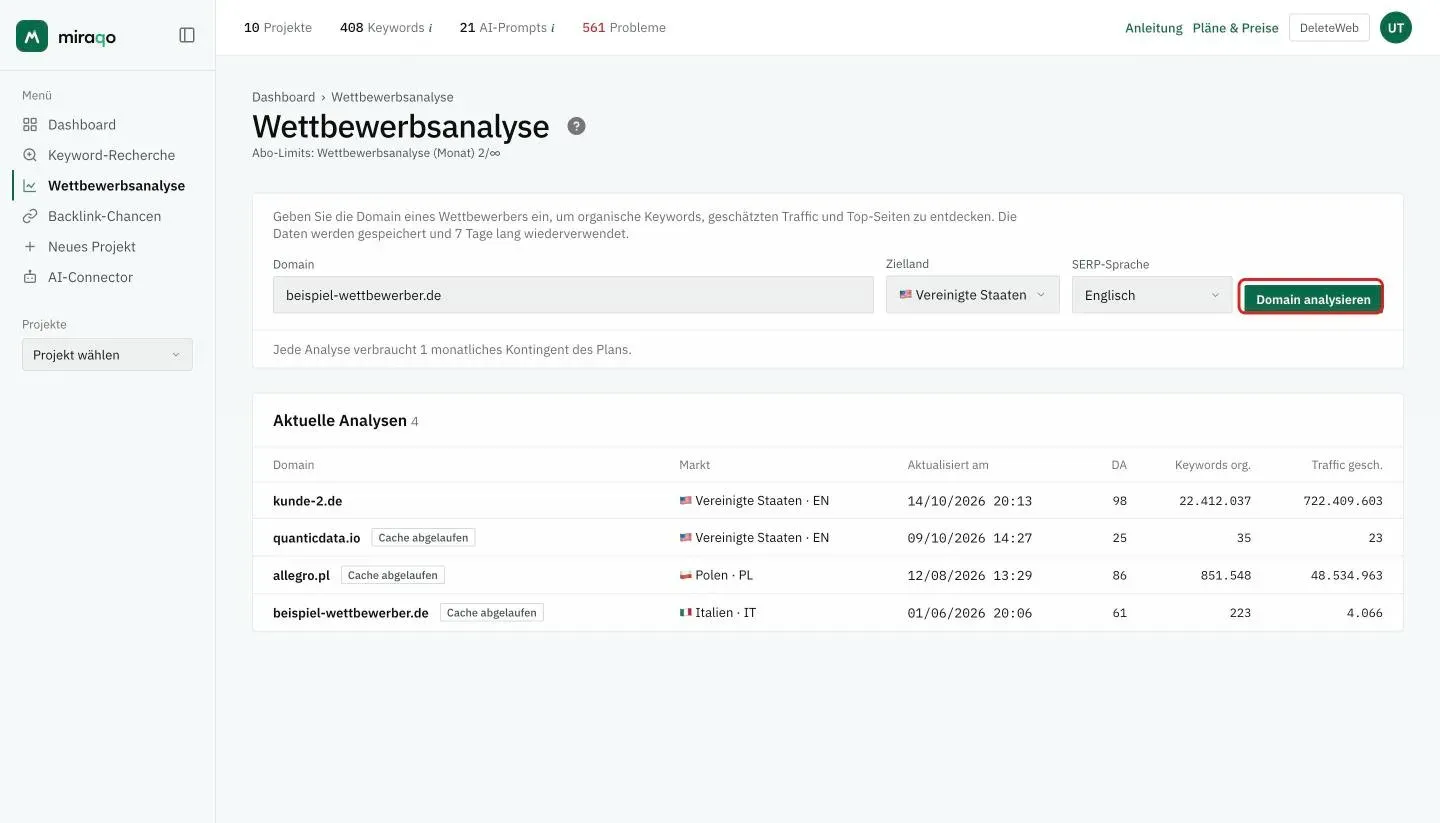Collapse the sidebar with the panel icon

point(187,35)
